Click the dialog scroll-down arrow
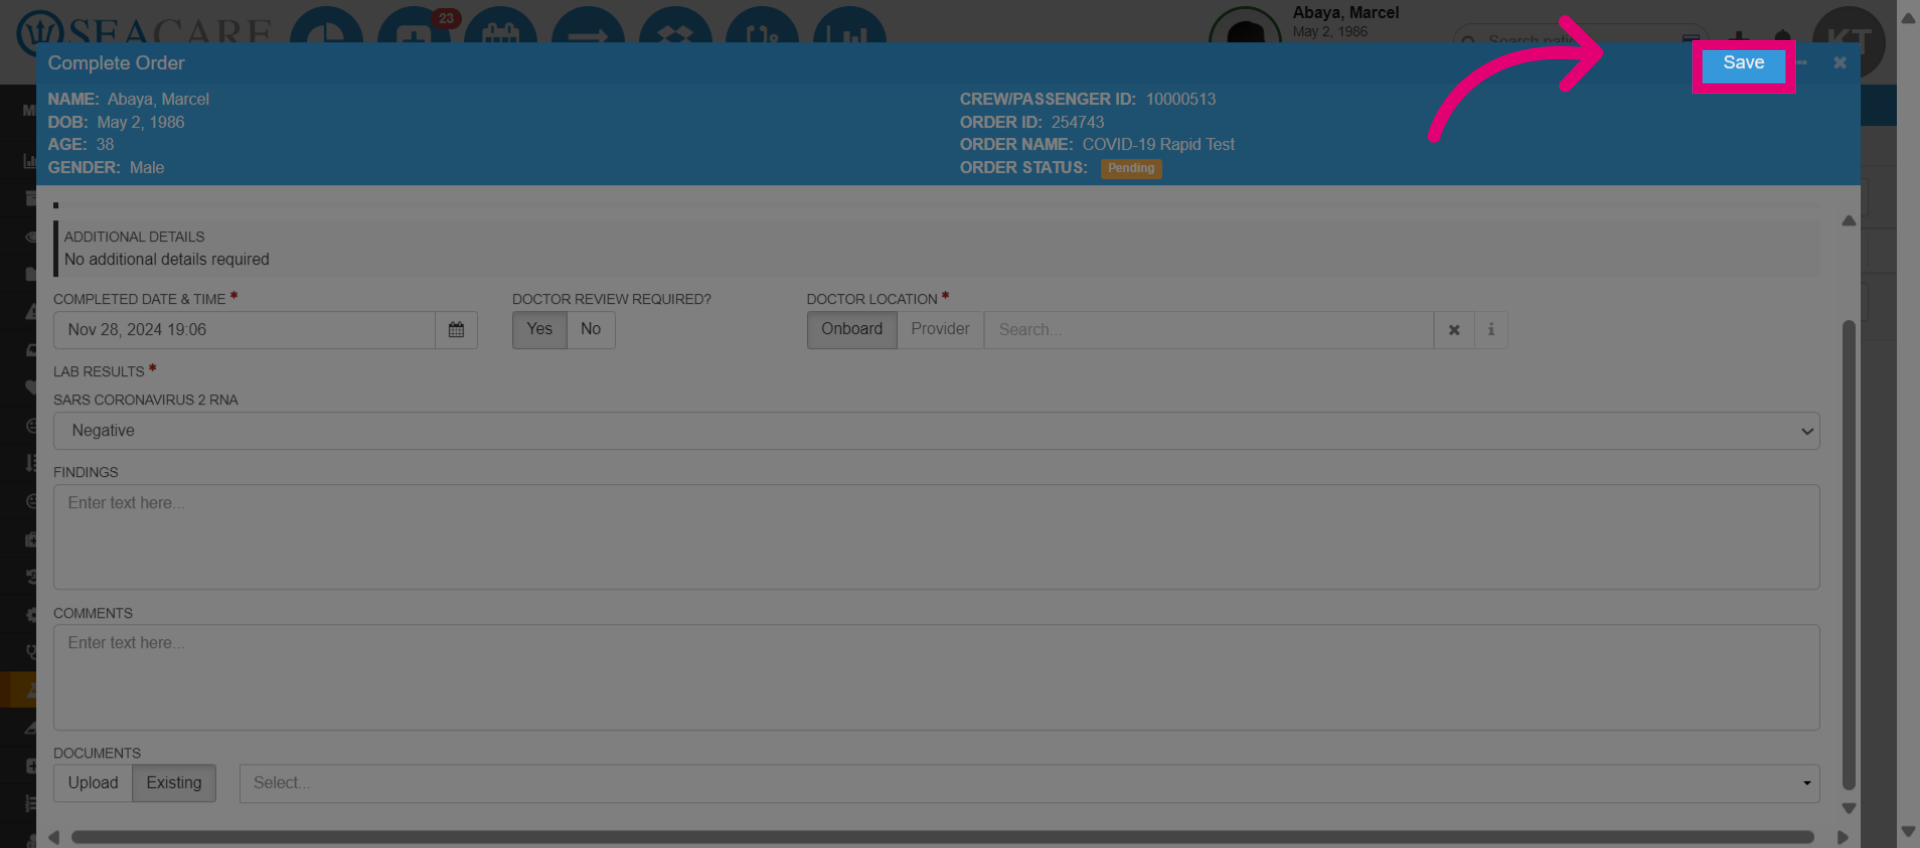The width and height of the screenshot is (1920, 848). click(x=1849, y=808)
